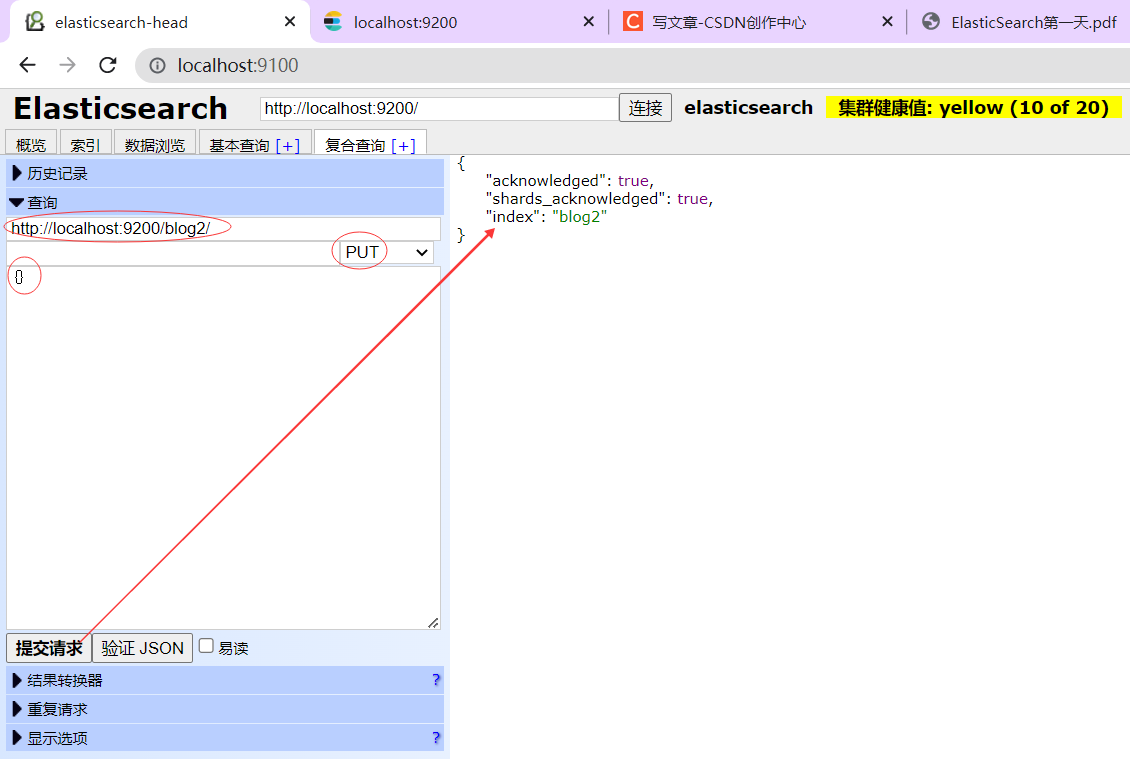Open the 索引 tab
Screen dimensions: 1130x778
[x=85, y=143]
